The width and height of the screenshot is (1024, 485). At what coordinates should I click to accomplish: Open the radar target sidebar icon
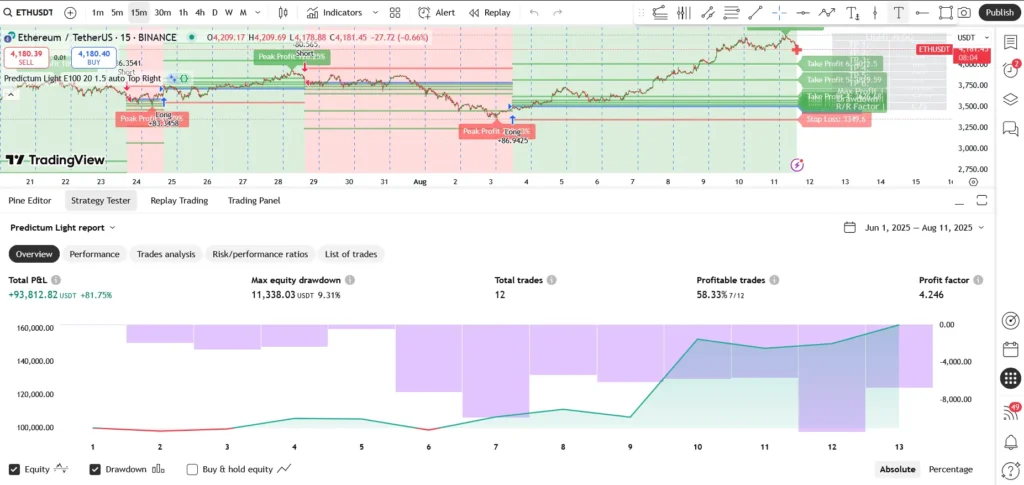1010,321
